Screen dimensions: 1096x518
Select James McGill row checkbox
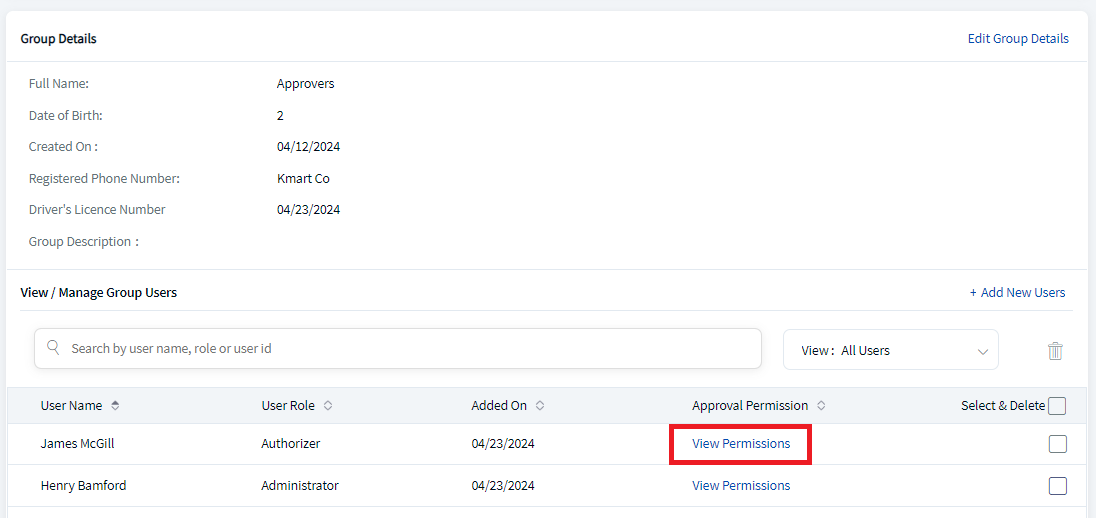tap(1058, 444)
